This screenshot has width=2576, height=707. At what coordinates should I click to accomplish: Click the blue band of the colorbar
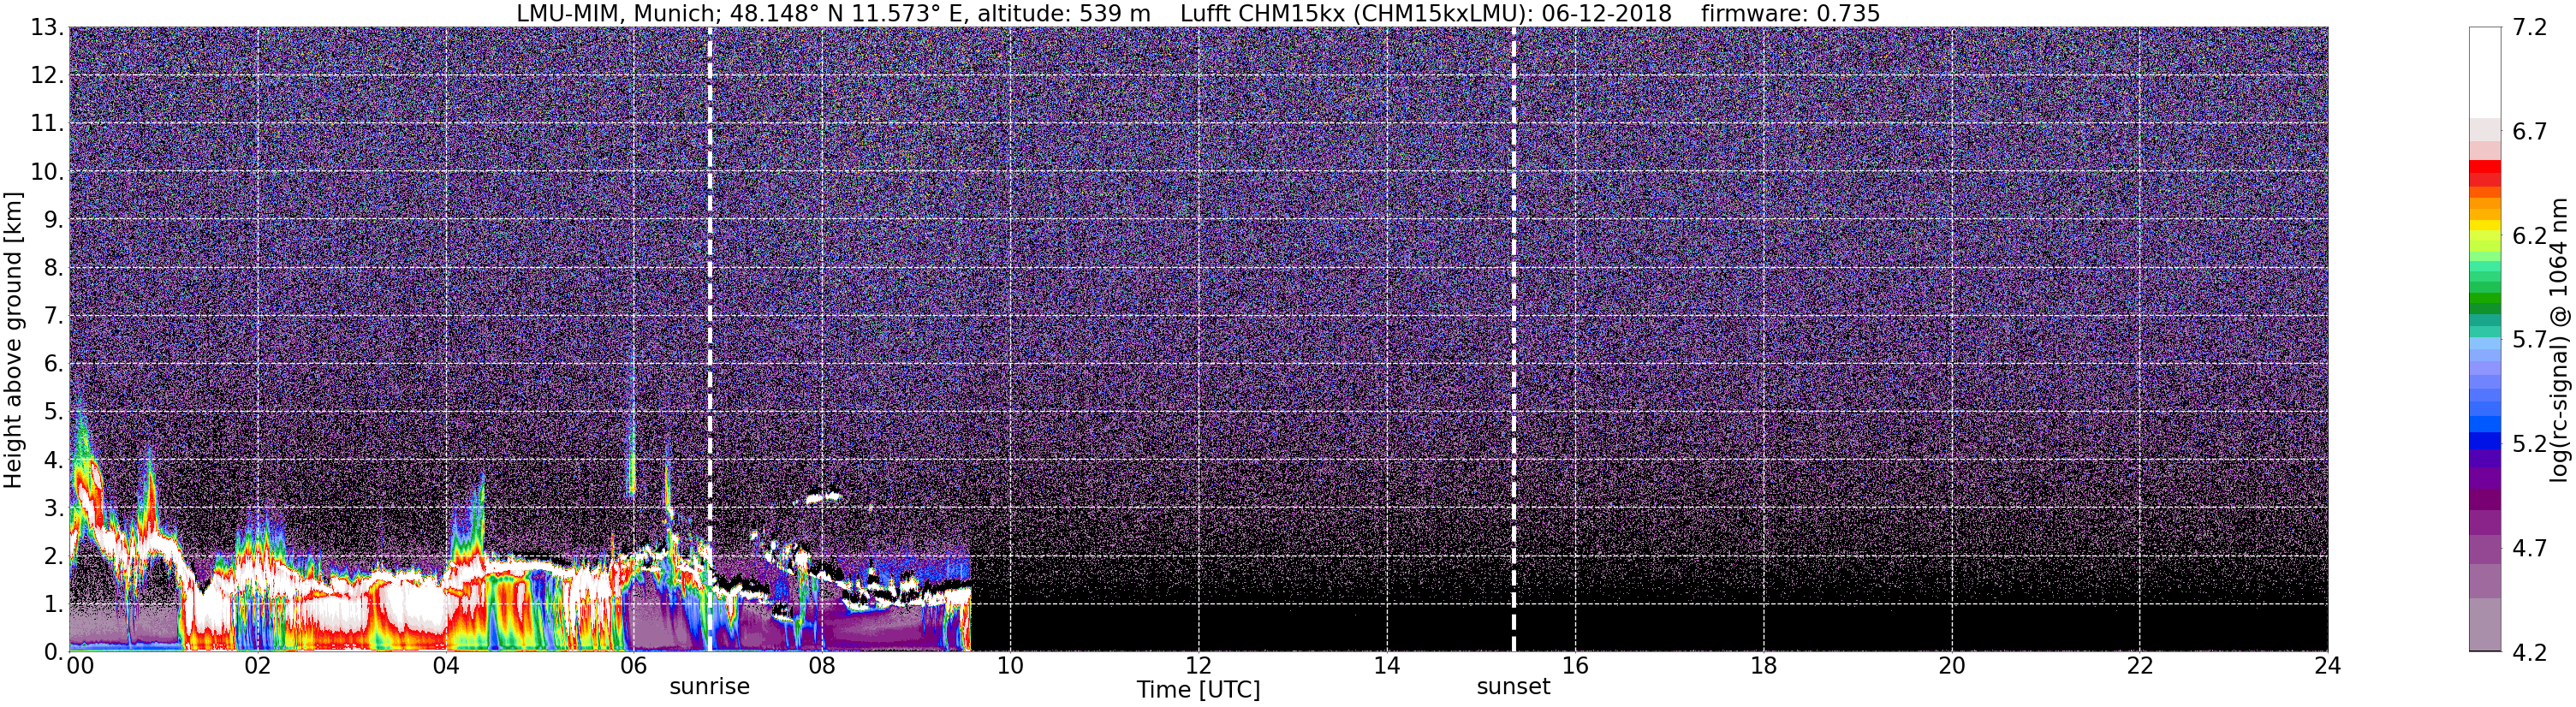coord(2484,440)
